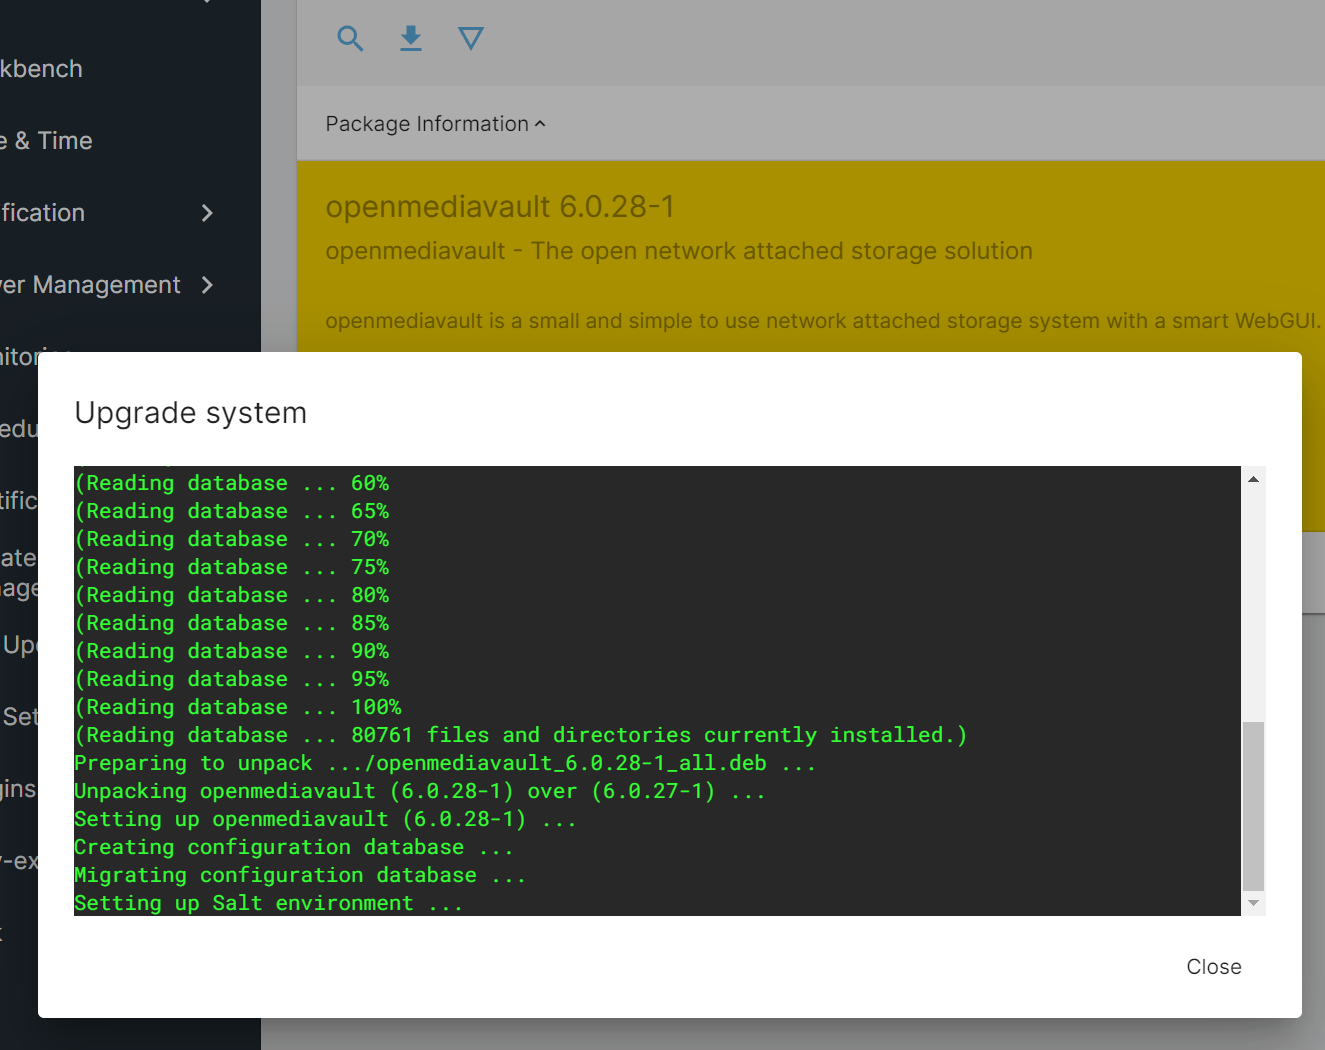The width and height of the screenshot is (1325, 1050).
Task: Expand the Notification sidebar submenu
Action: [x=100, y=212]
